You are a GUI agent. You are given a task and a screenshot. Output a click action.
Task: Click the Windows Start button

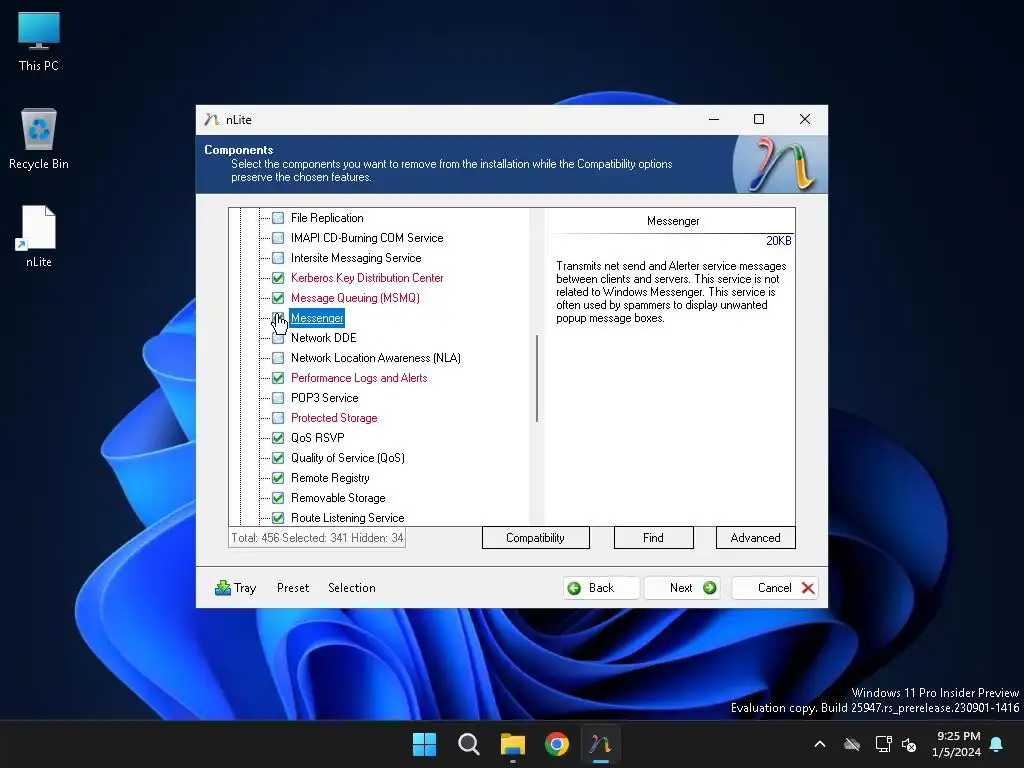pyautogui.click(x=424, y=744)
